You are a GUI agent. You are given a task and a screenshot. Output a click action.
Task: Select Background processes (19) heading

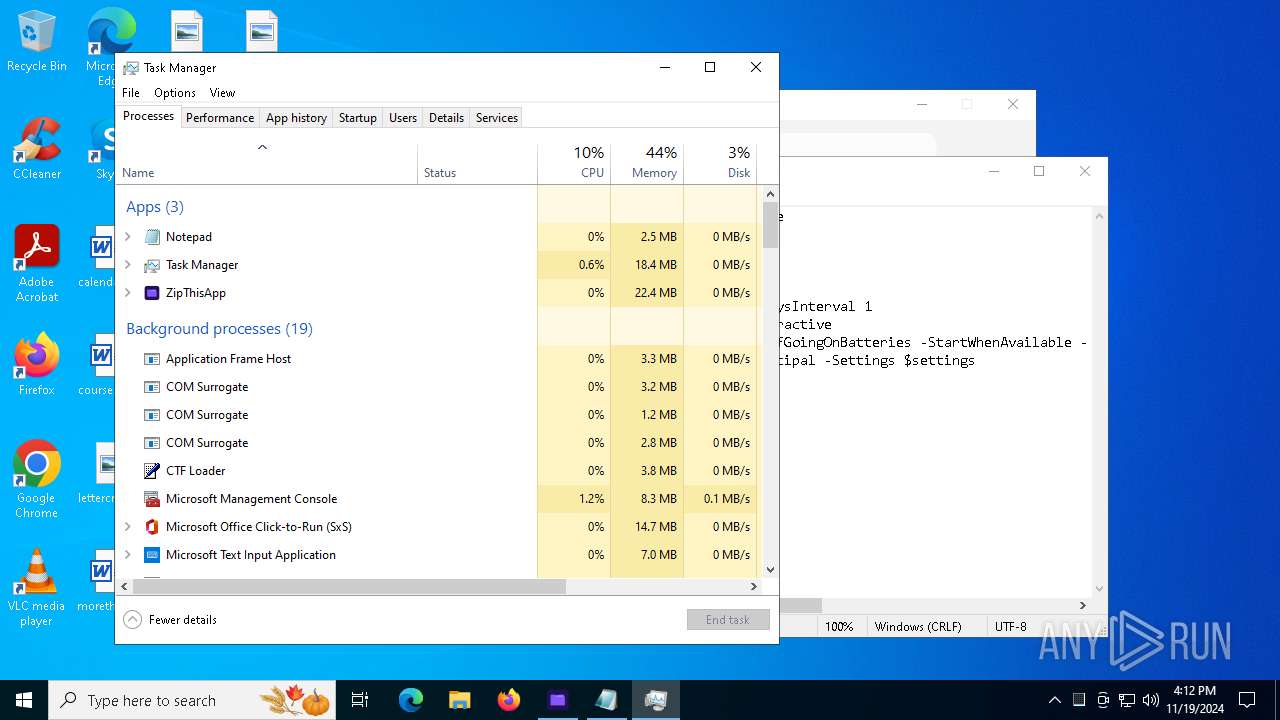coord(220,329)
